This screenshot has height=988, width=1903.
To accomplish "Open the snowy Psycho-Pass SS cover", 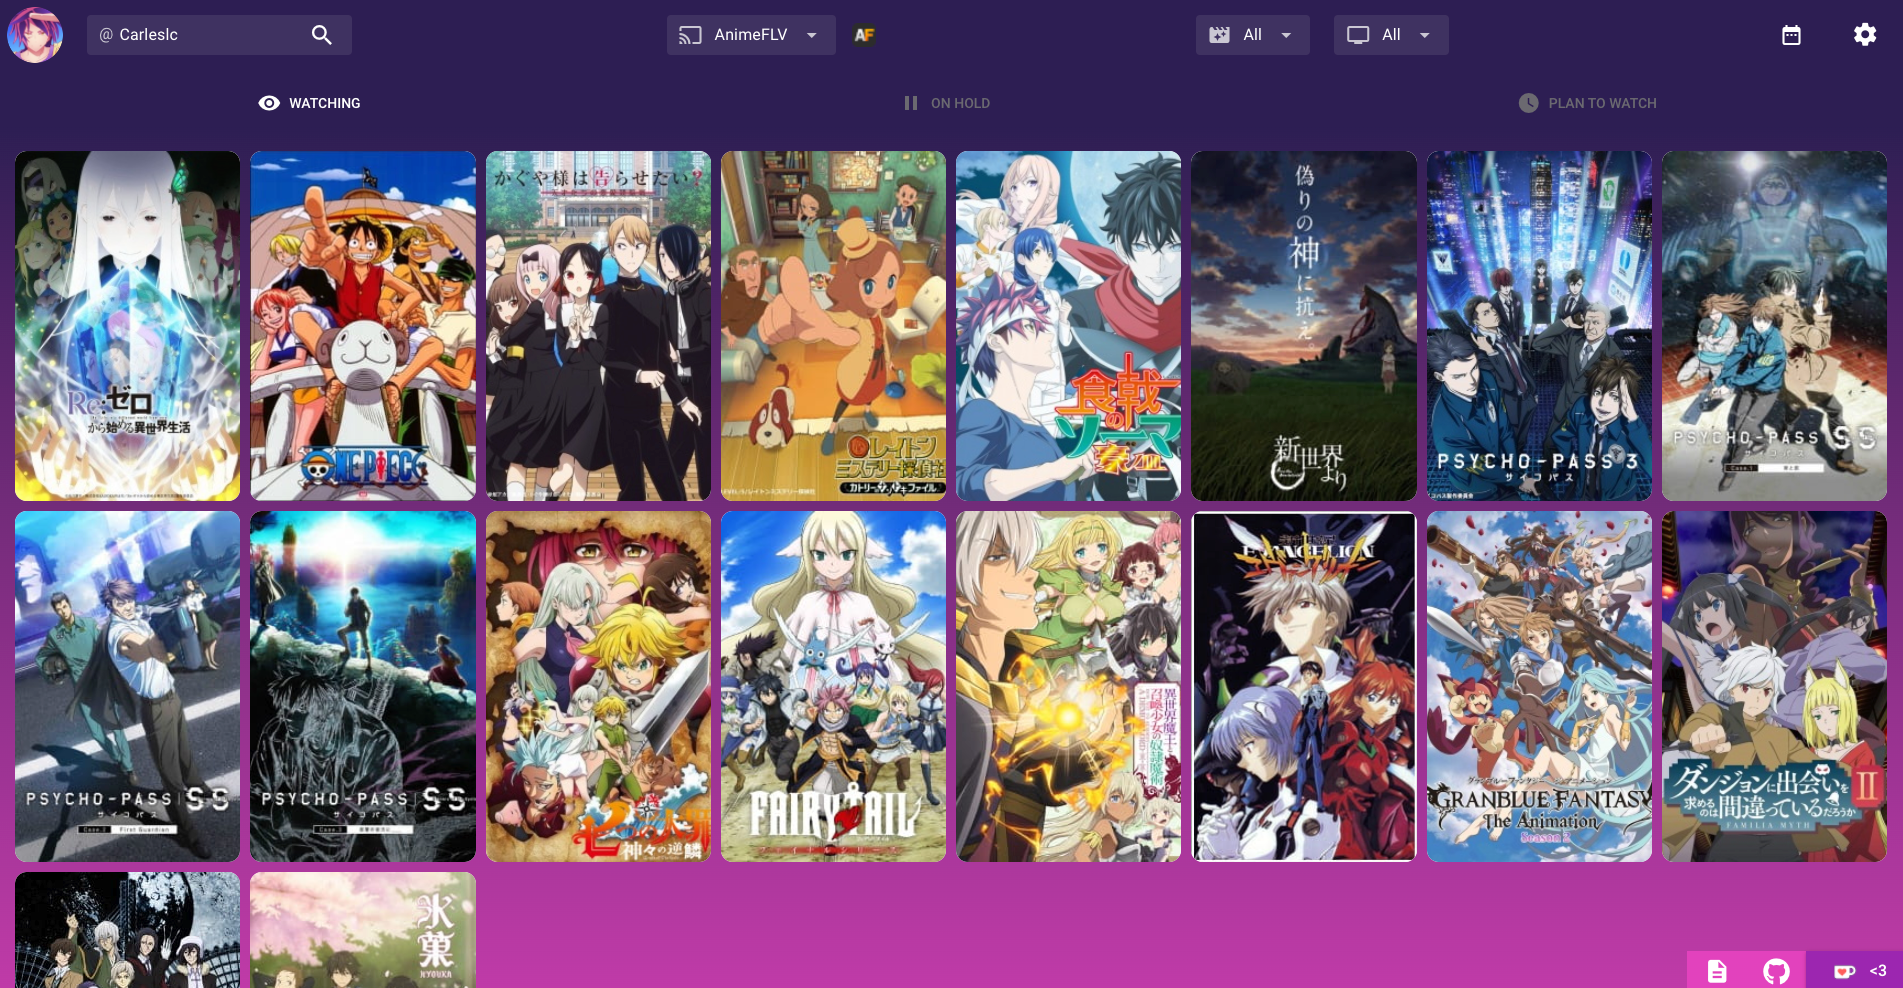I will click(x=1774, y=326).
